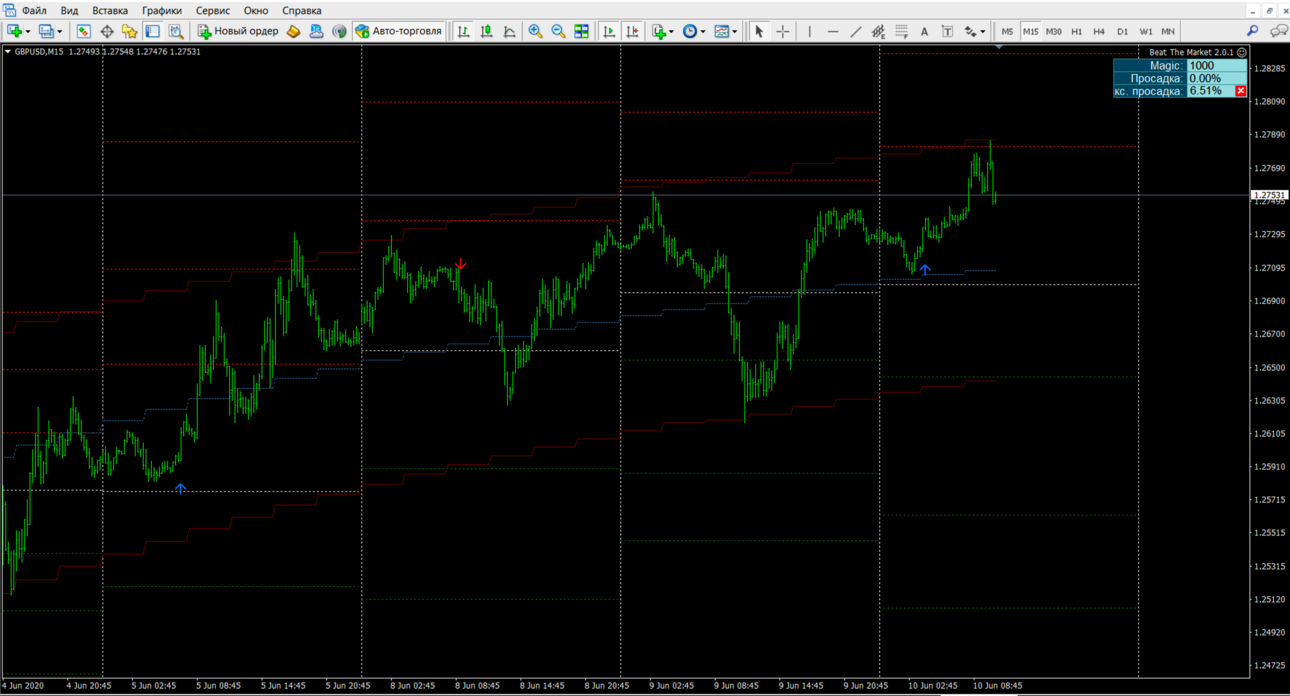The width and height of the screenshot is (1290, 696).
Task: Switch to the H4 timeframe
Action: [x=1099, y=31]
